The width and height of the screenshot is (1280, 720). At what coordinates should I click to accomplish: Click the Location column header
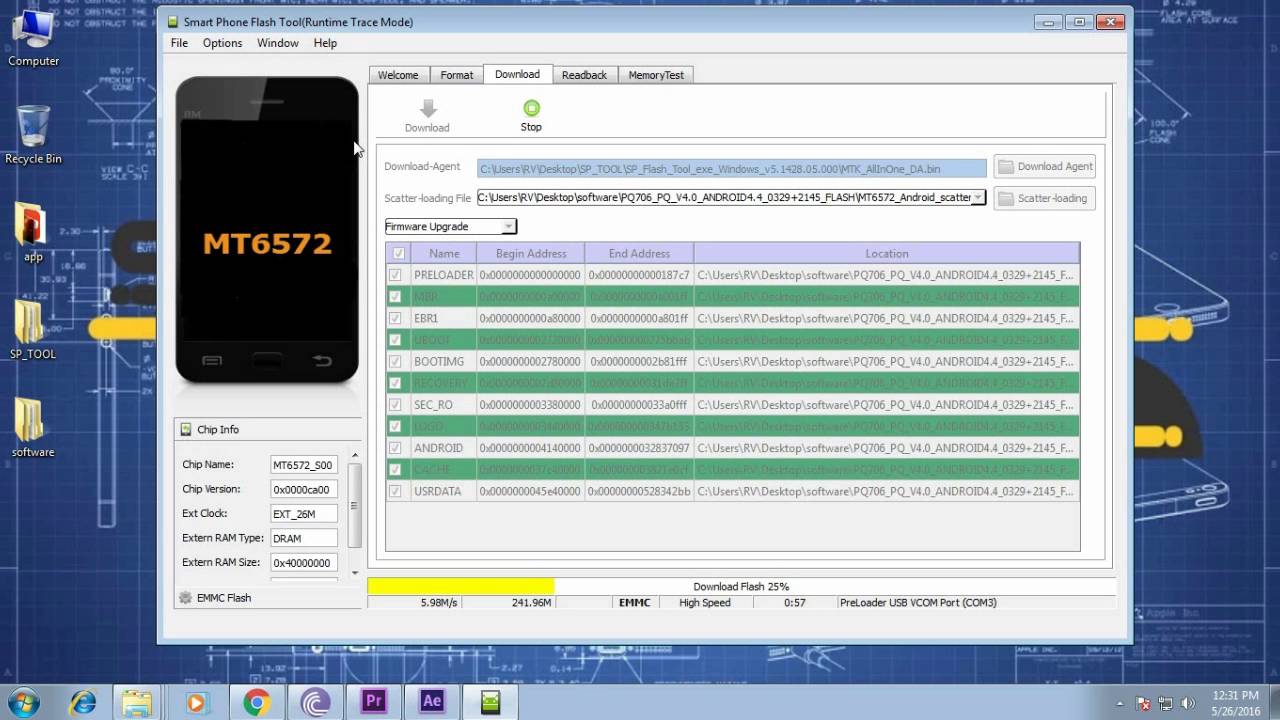pyautogui.click(x=887, y=254)
